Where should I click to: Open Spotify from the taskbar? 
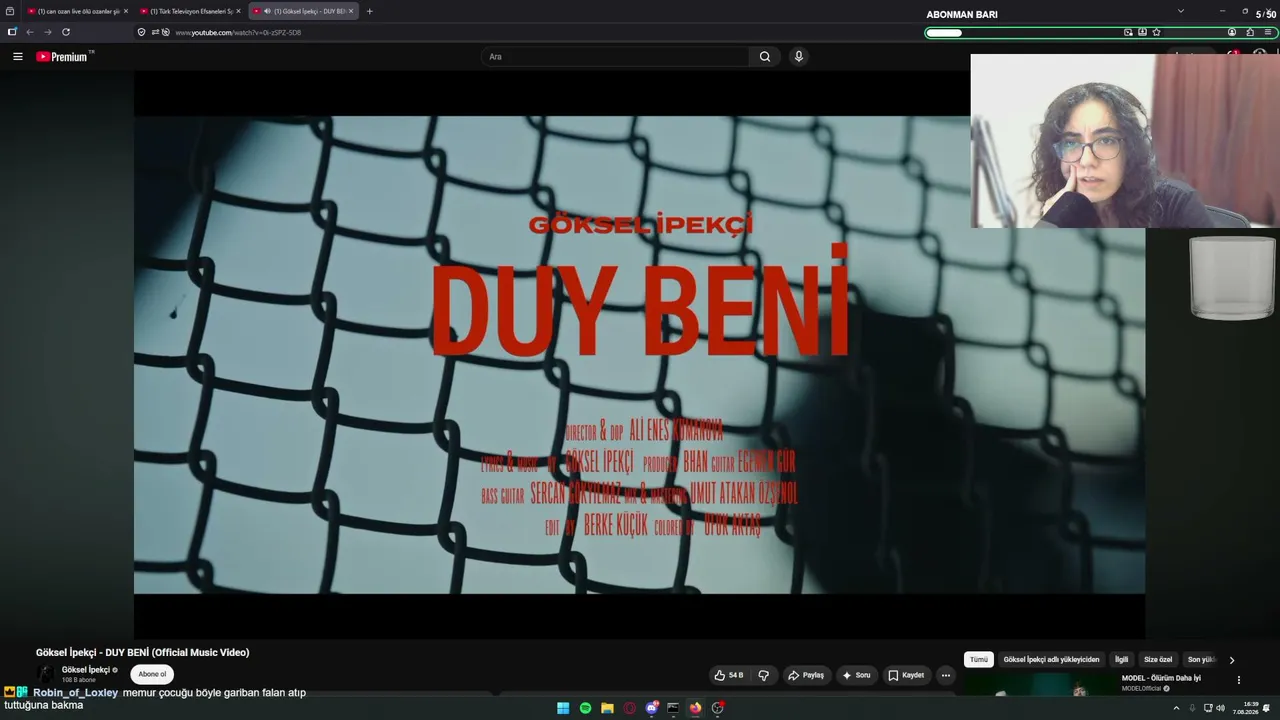[585, 708]
